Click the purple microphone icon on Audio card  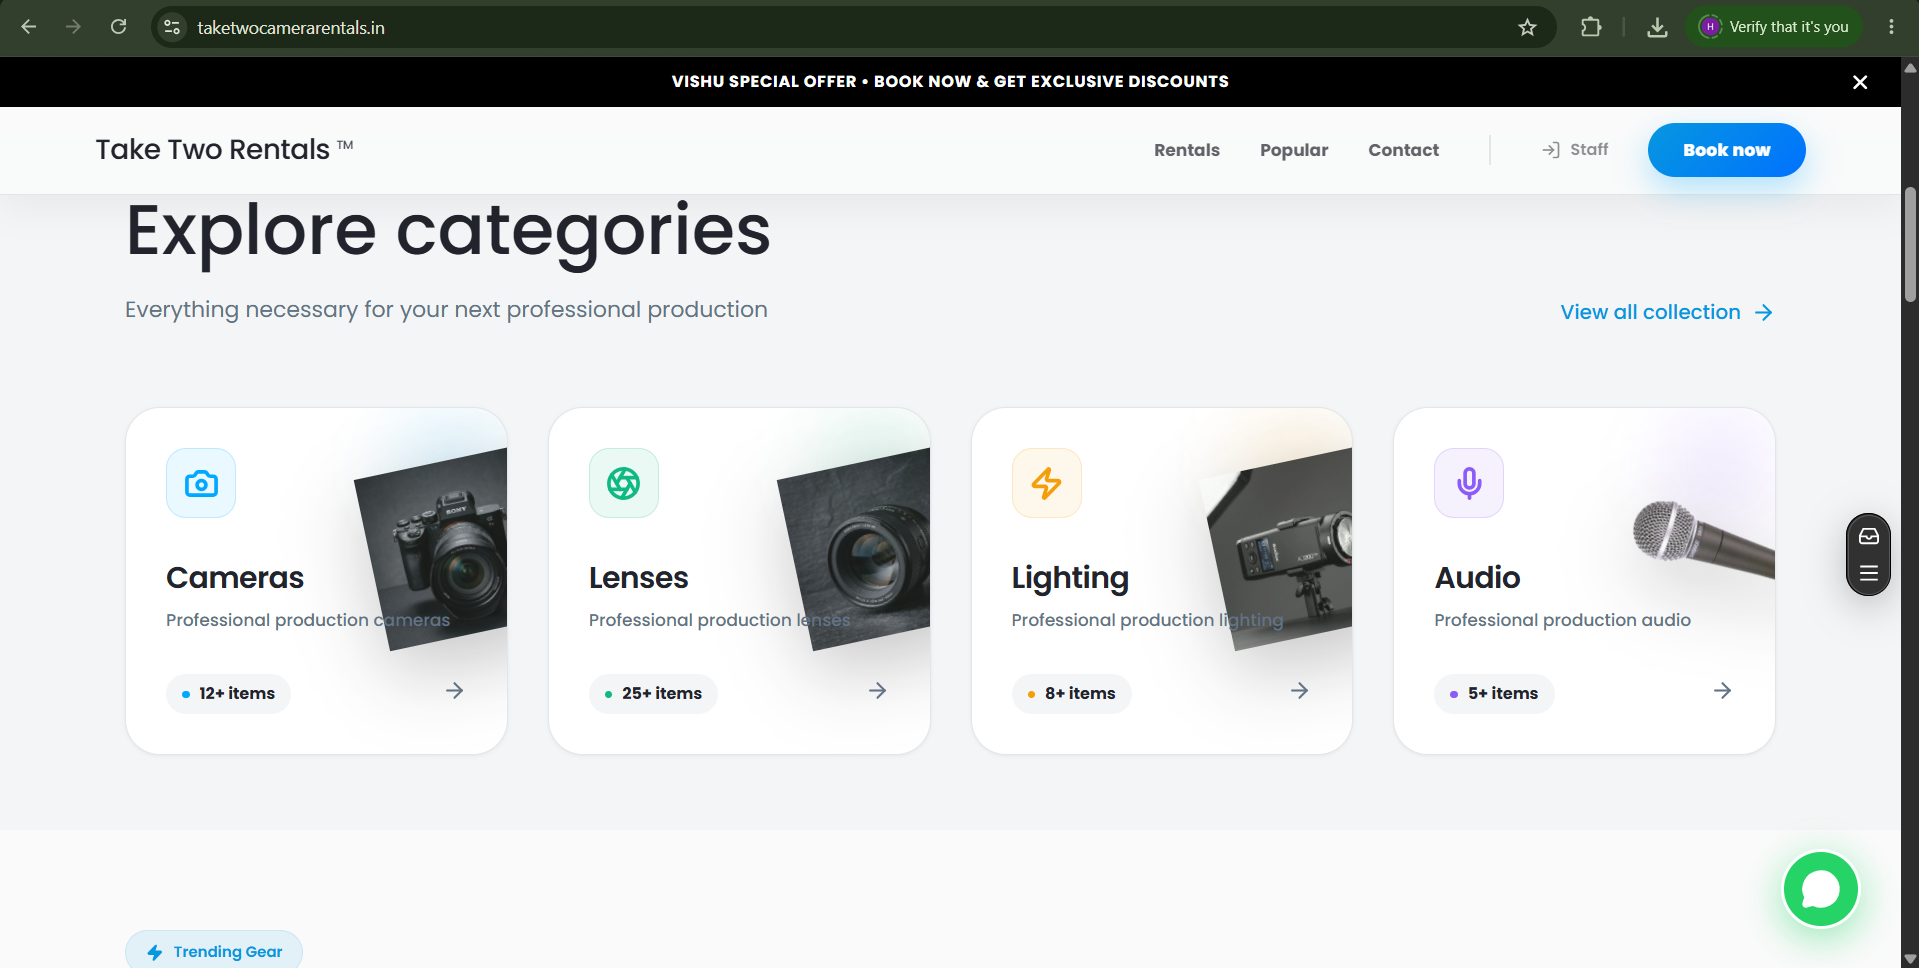coord(1469,483)
